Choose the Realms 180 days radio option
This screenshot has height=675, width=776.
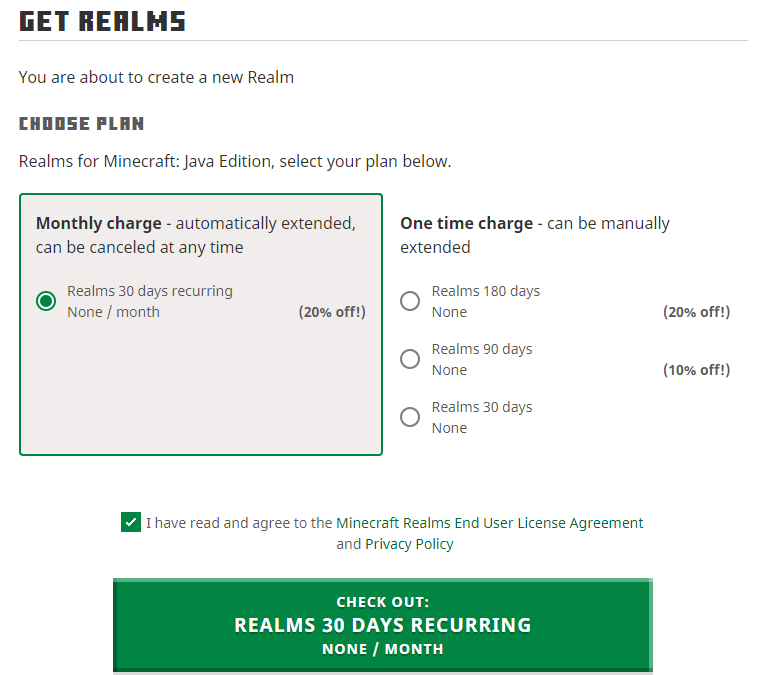point(410,301)
